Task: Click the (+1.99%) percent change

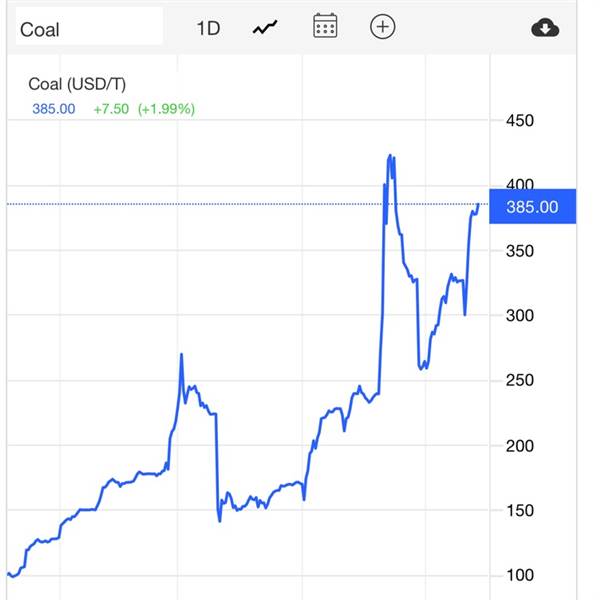Action: click(166, 109)
